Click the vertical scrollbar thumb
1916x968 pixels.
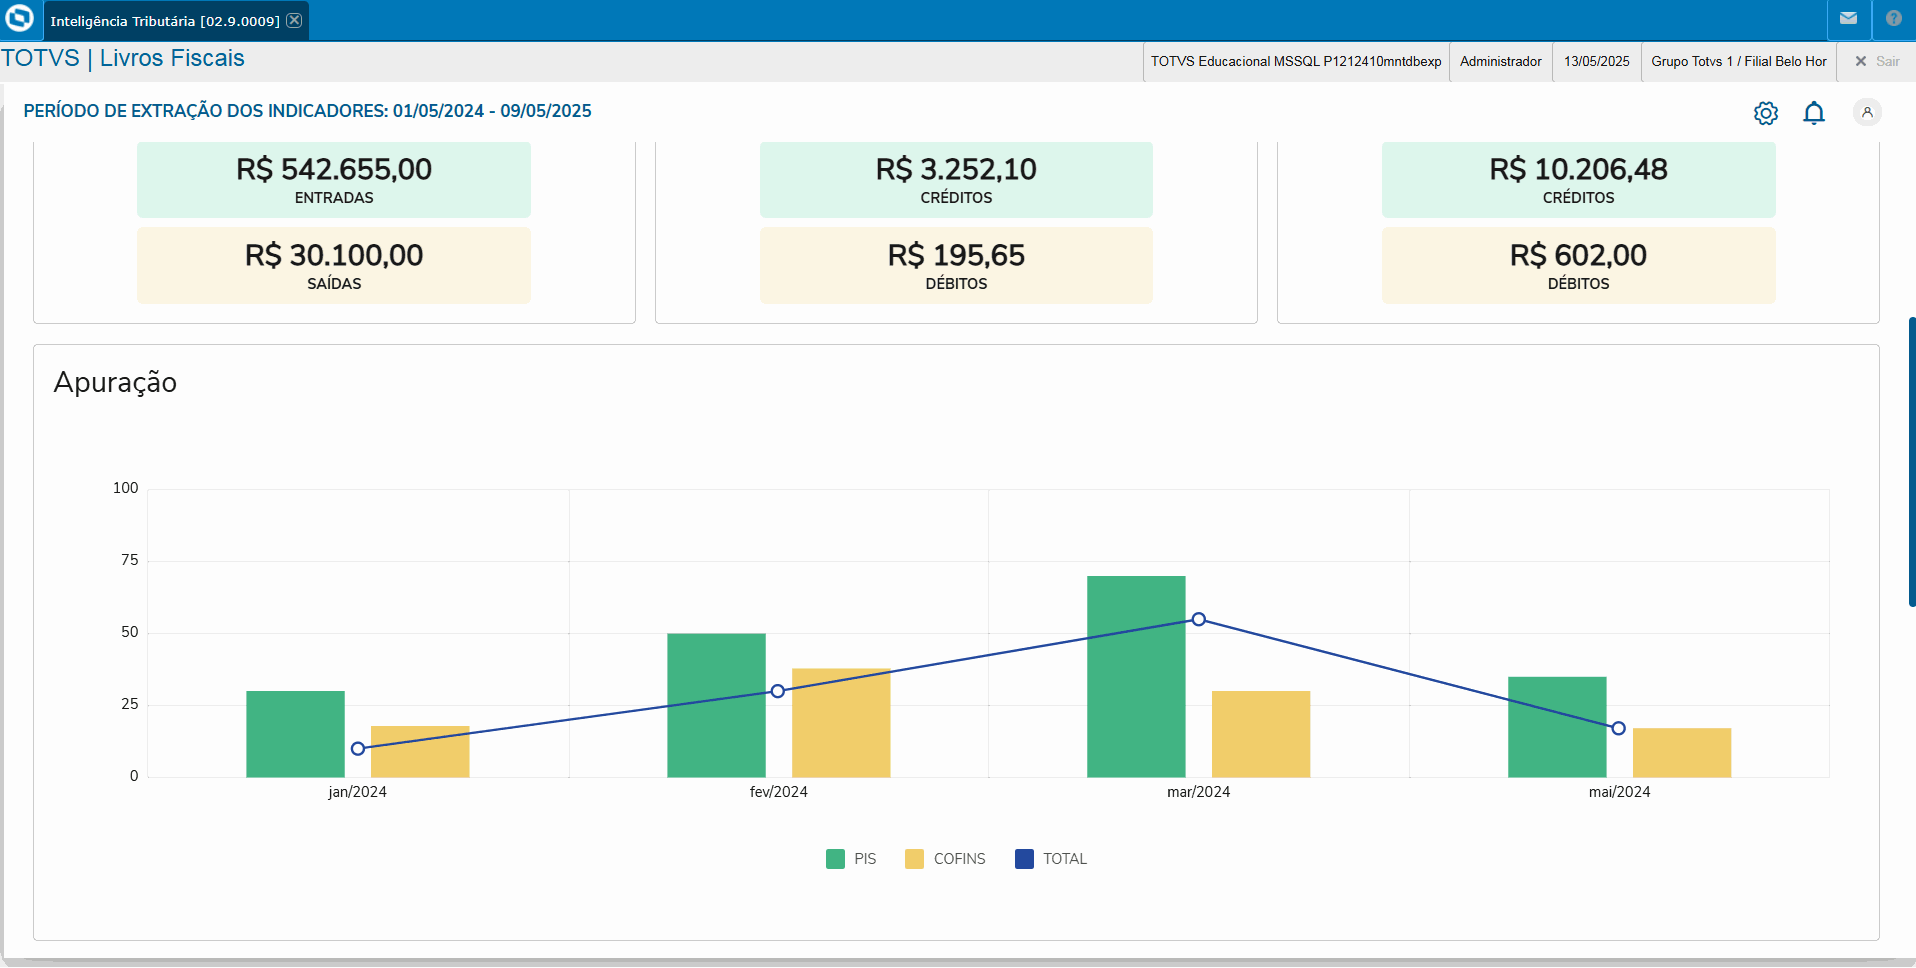1912,462
